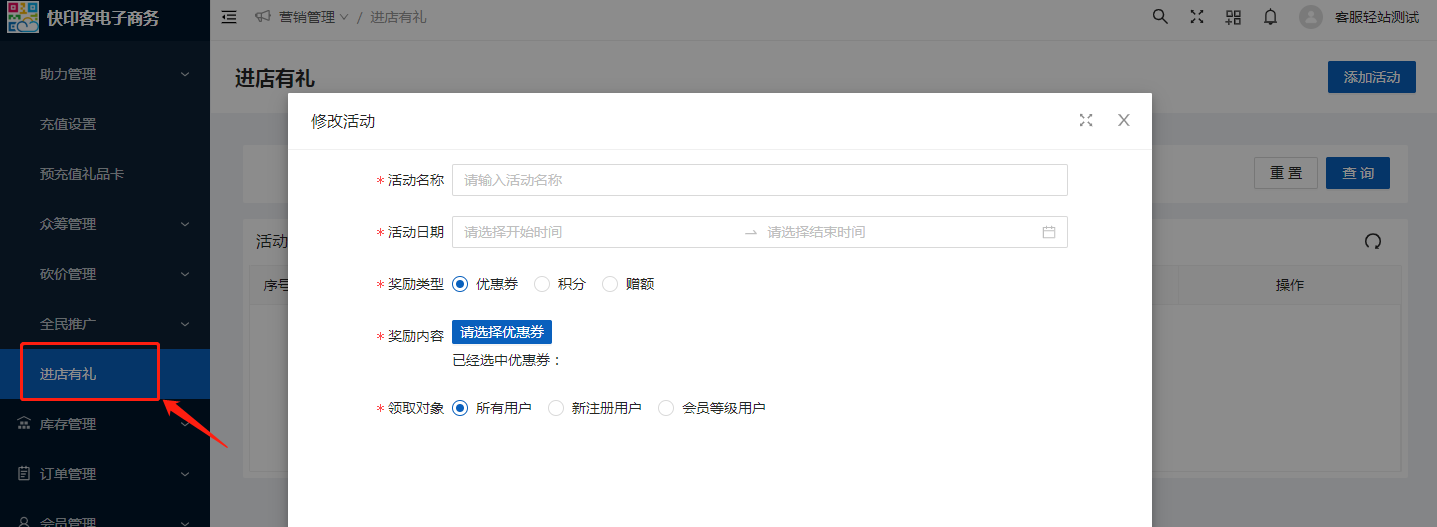Click the search icon in top header
Screen dimensions: 1437x527
point(1160,17)
